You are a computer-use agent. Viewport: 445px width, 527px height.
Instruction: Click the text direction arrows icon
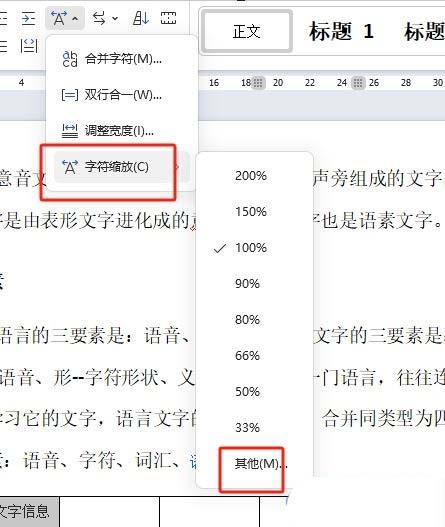99,18
